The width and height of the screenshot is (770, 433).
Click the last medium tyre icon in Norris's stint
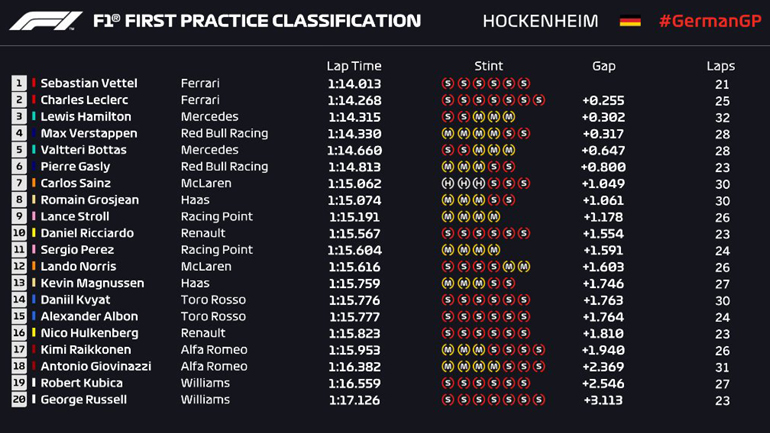click(x=524, y=267)
